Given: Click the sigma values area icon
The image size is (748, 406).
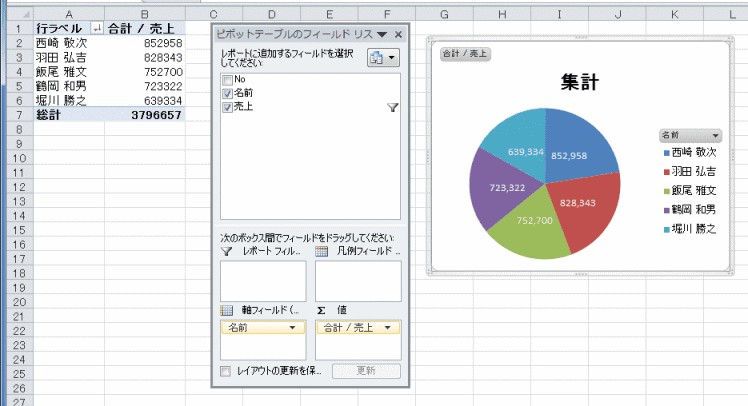Looking at the screenshot, I should [x=322, y=310].
